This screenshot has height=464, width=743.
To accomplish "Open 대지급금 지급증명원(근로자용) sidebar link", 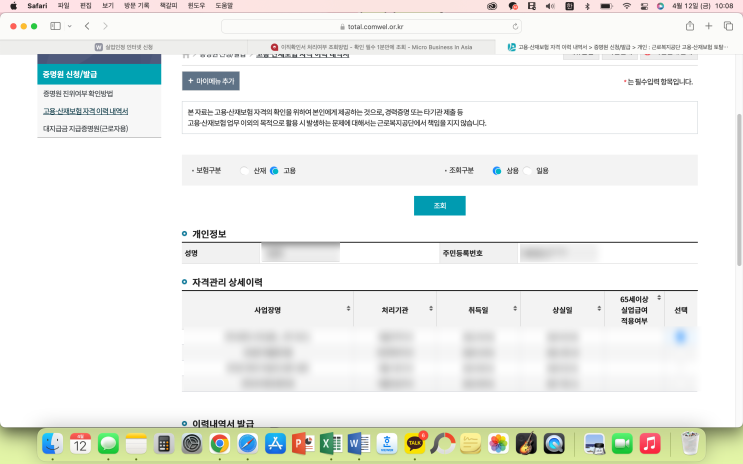I will tap(86, 128).
